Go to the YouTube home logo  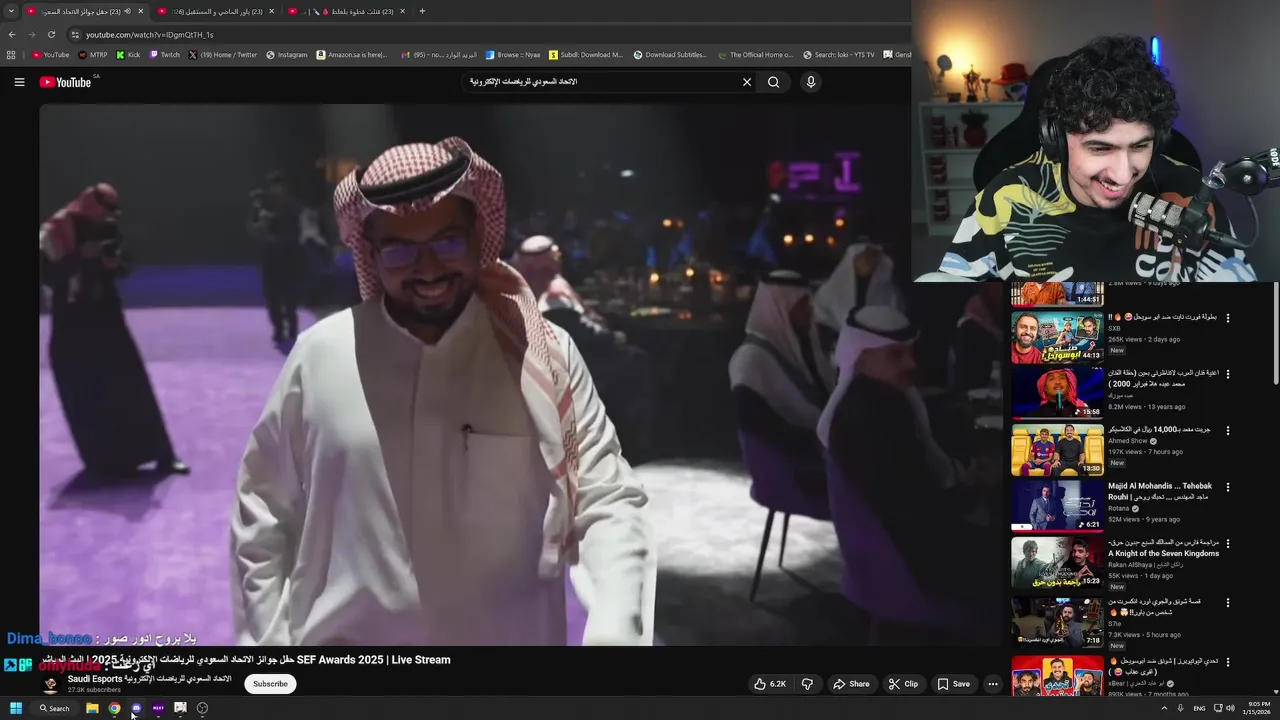[x=66, y=82]
